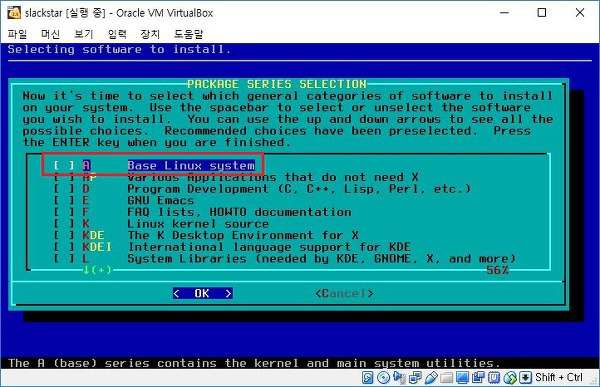This screenshot has width=600, height=387.
Task: Open the 머신 menu
Action: pos(50,34)
